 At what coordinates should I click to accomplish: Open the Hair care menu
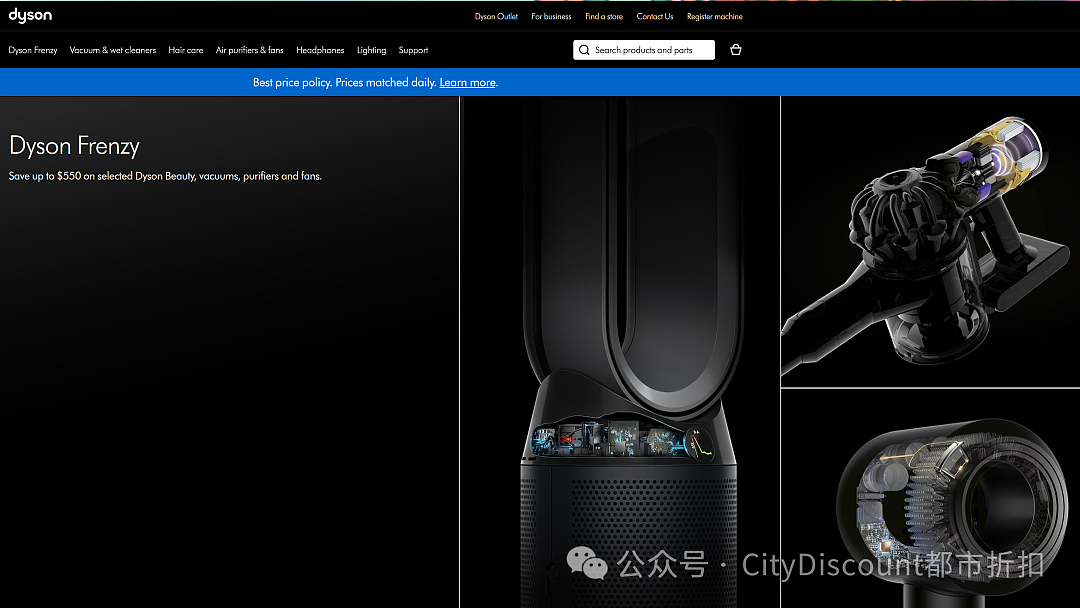[186, 50]
